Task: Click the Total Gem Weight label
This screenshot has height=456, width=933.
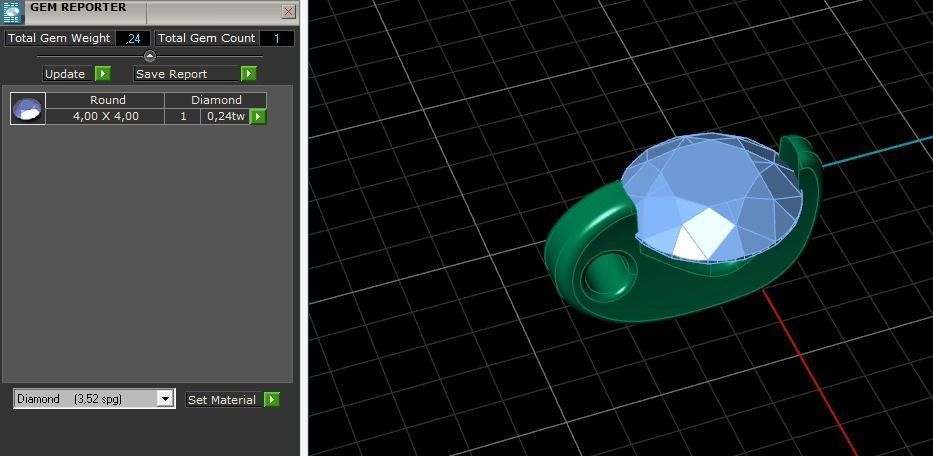Action: tap(59, 38)
